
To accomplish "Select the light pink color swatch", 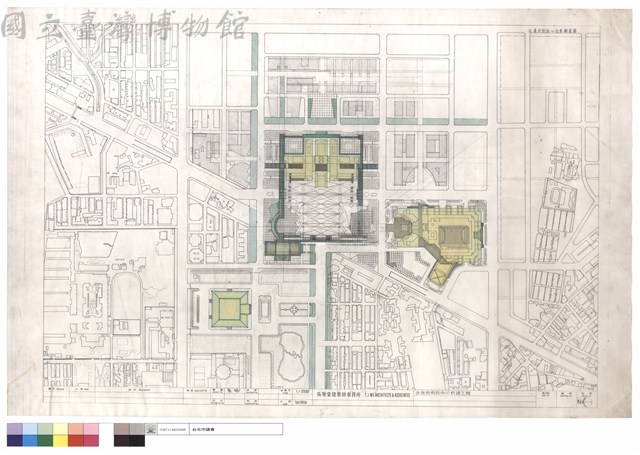I will pyautogui.click(x=91, y=429).
